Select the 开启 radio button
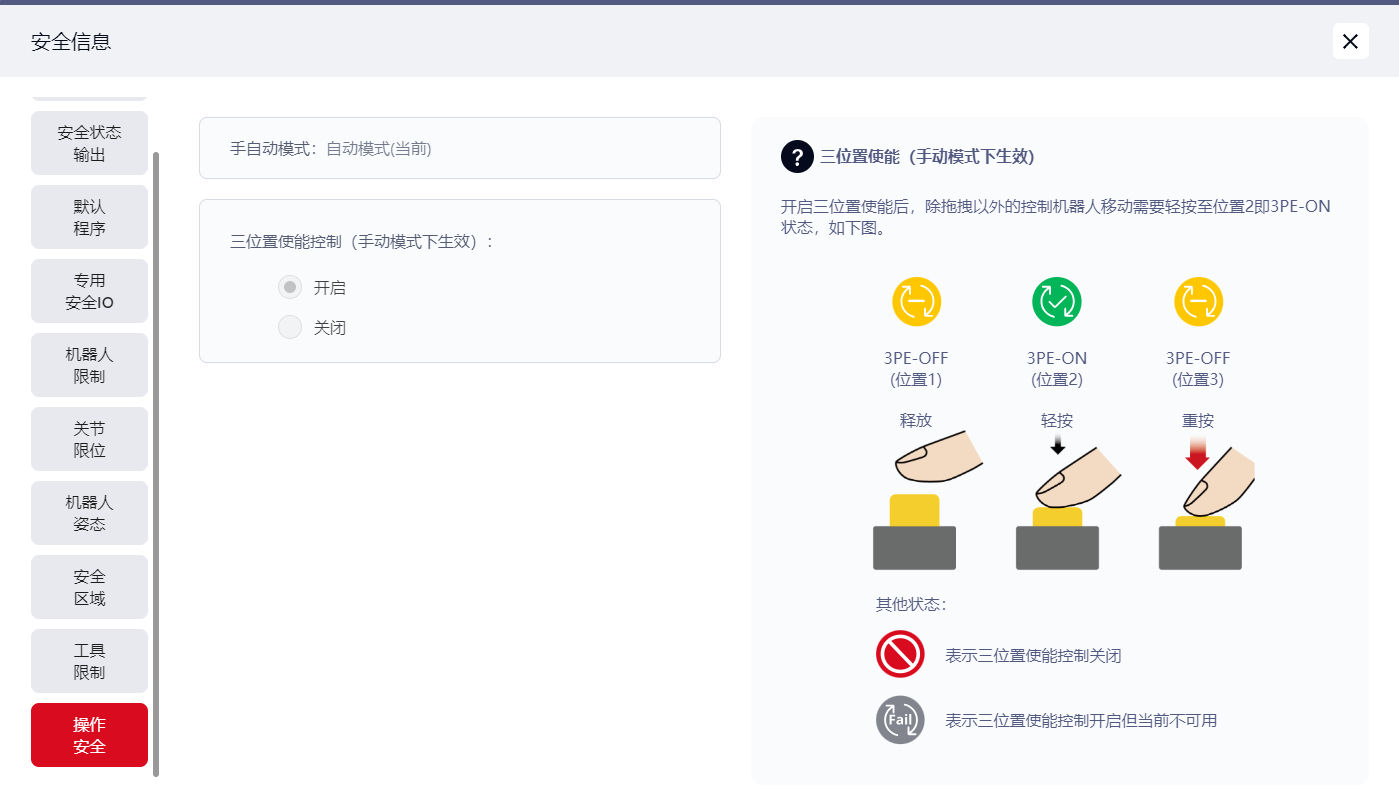 [x=290, y=288]
